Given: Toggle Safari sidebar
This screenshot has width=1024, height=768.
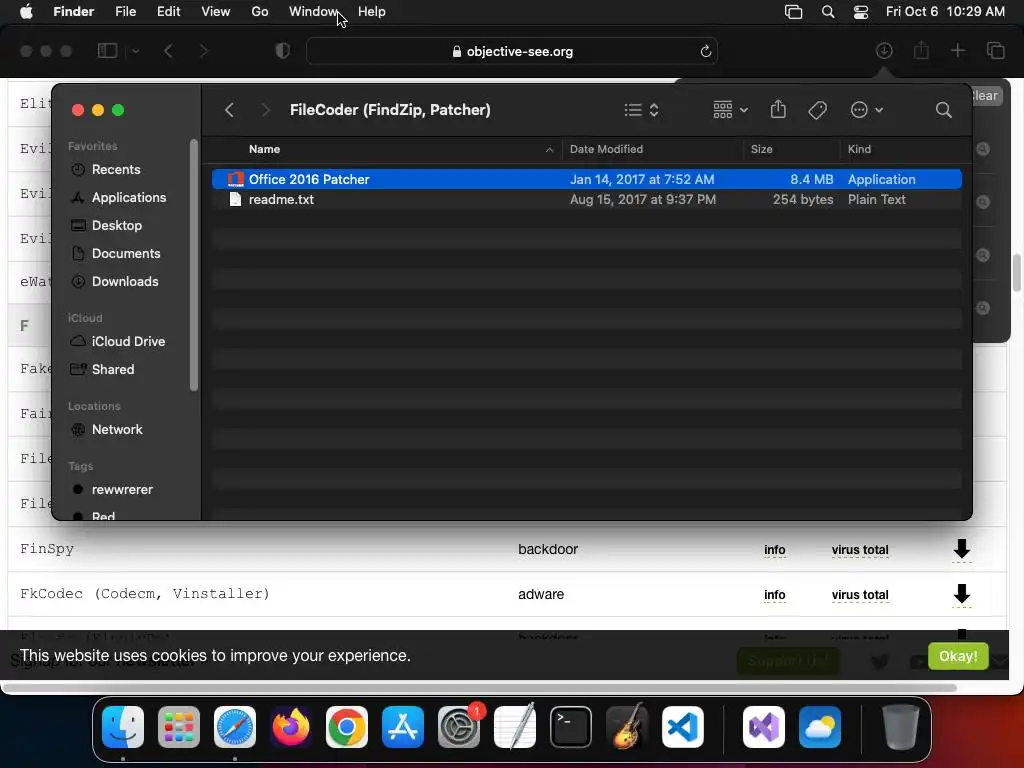Looking at the screenshot, I should coord(107,51).
